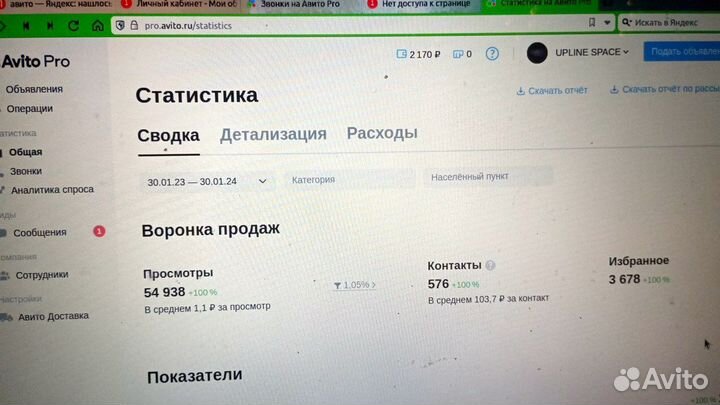Switch to the Звонки на Авито Pro tab
Image resolution: width=720 pixels, height=405 pixels.
295,4
